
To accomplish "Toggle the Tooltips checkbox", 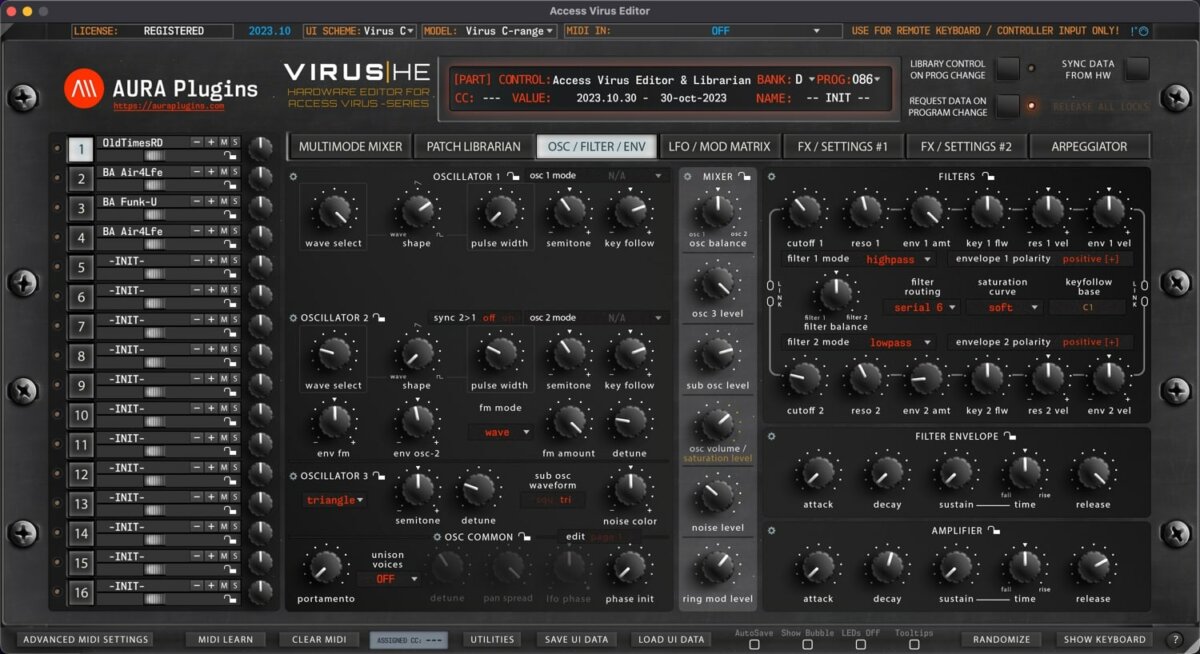I will click(914, 645).
